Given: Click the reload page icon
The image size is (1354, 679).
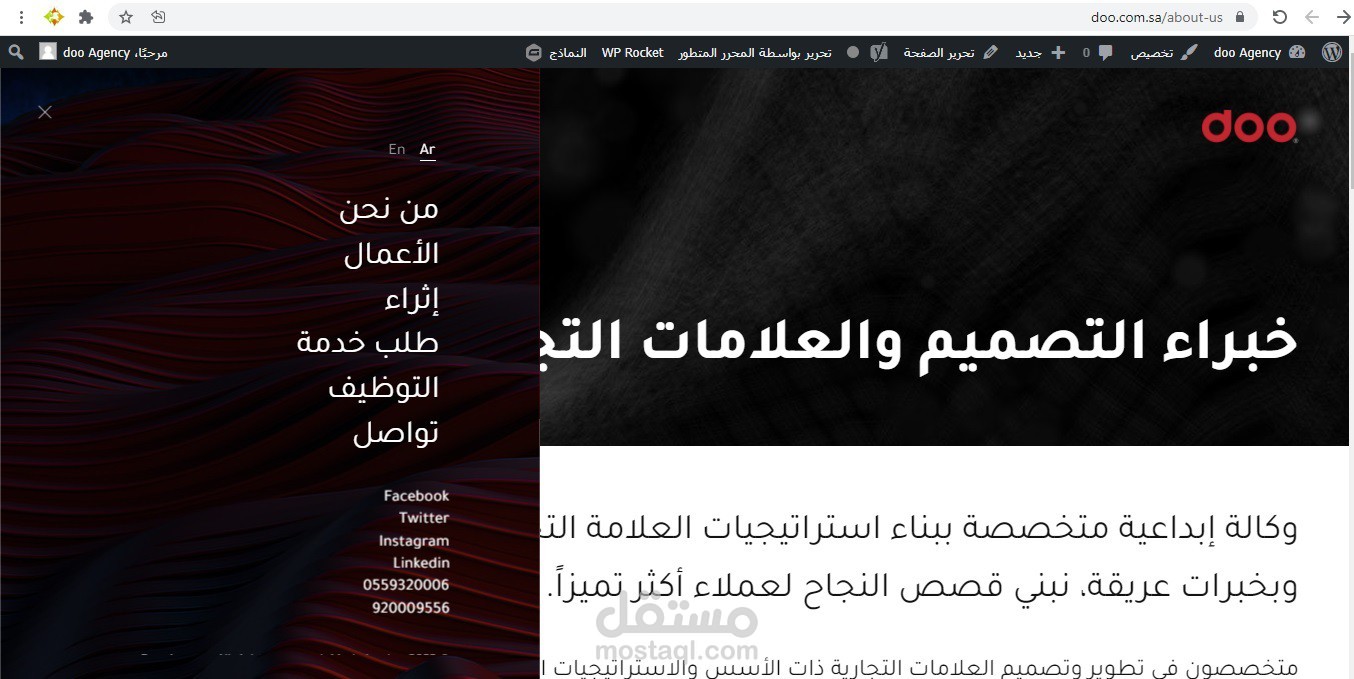Looking at the screenshot, I should [1279, 16].
